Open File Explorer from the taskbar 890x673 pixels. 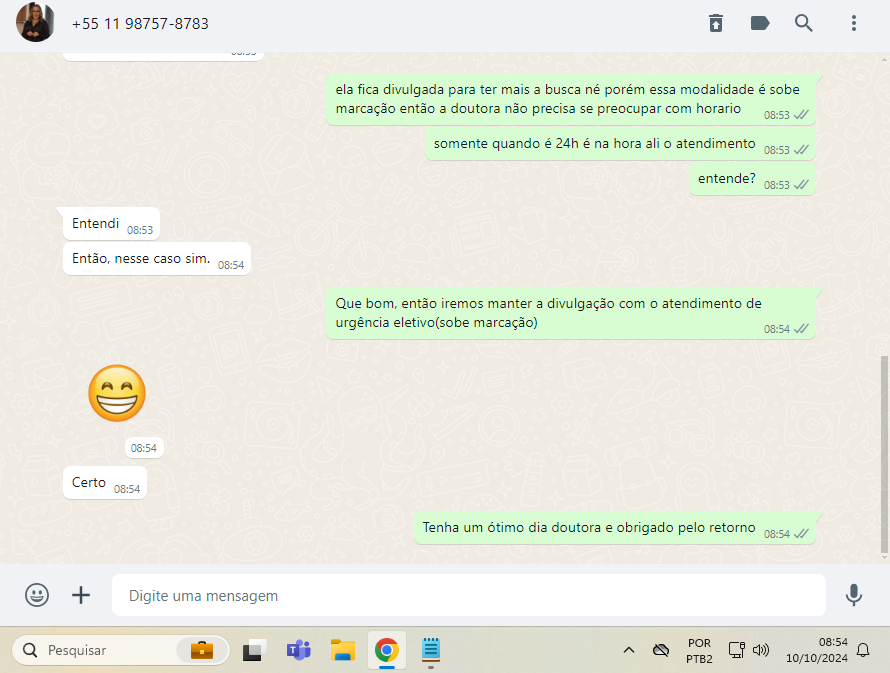(343, 650)
